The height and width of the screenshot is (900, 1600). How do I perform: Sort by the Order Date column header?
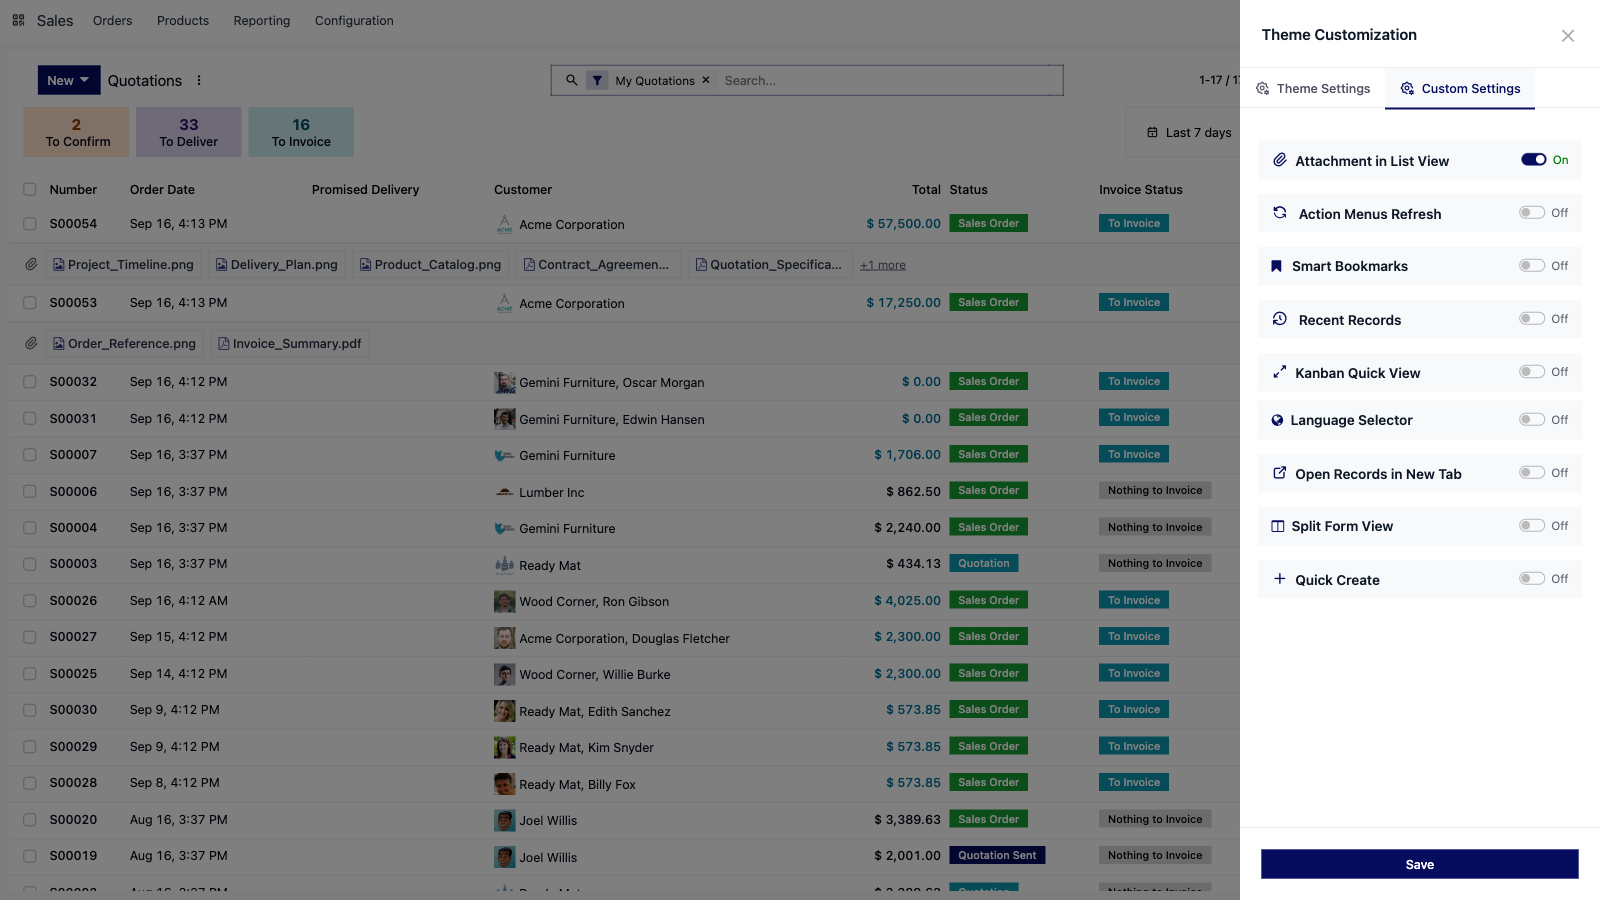coord(162,189)
